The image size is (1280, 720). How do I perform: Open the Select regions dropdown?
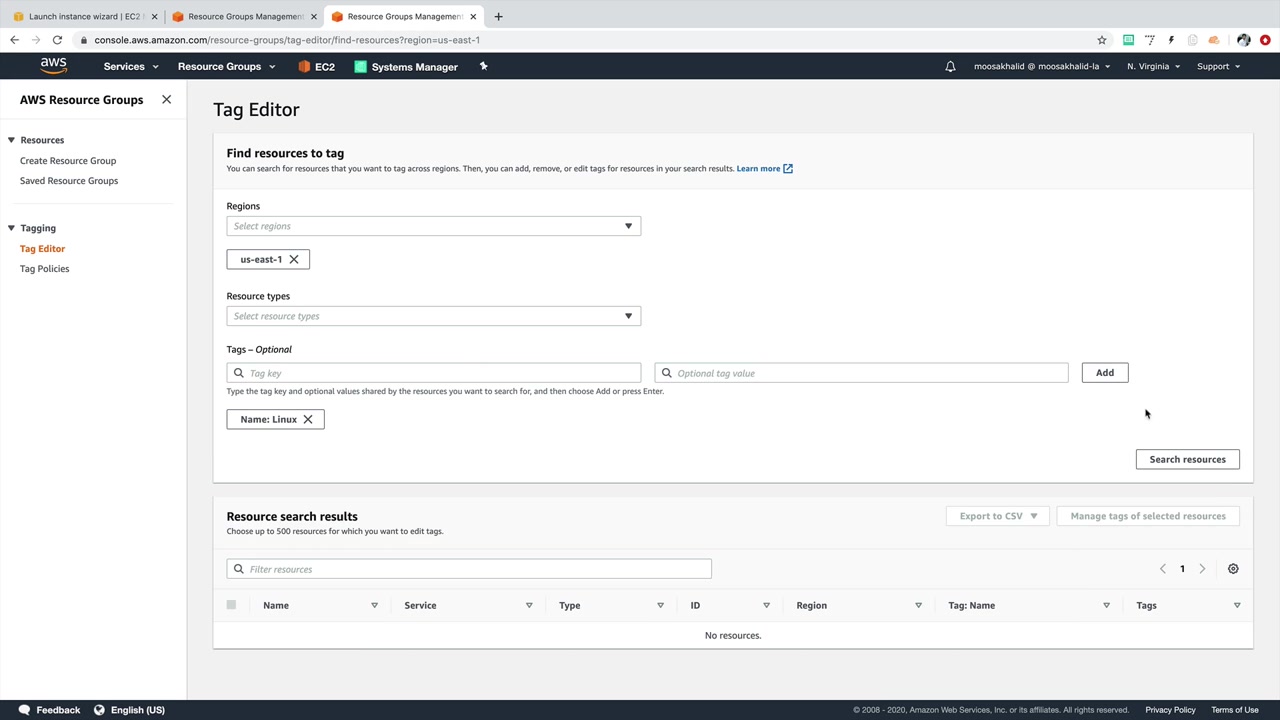(433, 226)
